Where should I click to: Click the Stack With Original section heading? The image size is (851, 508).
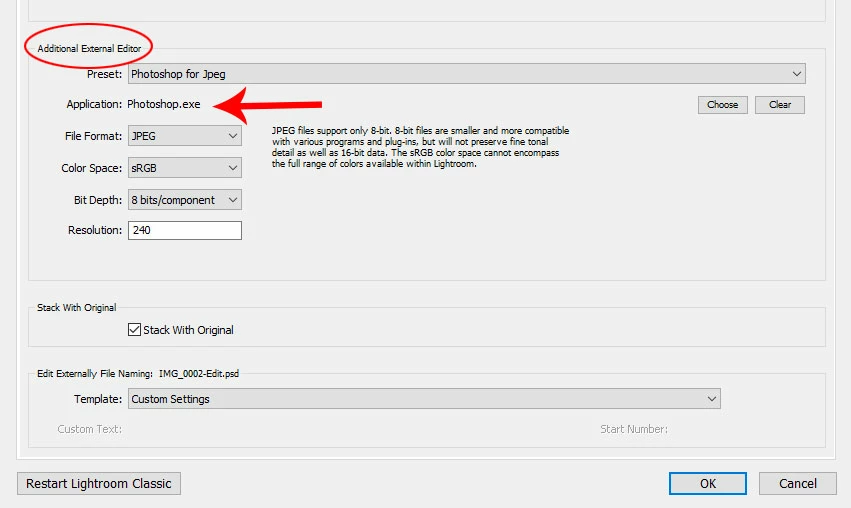click(x=77, y=308)
